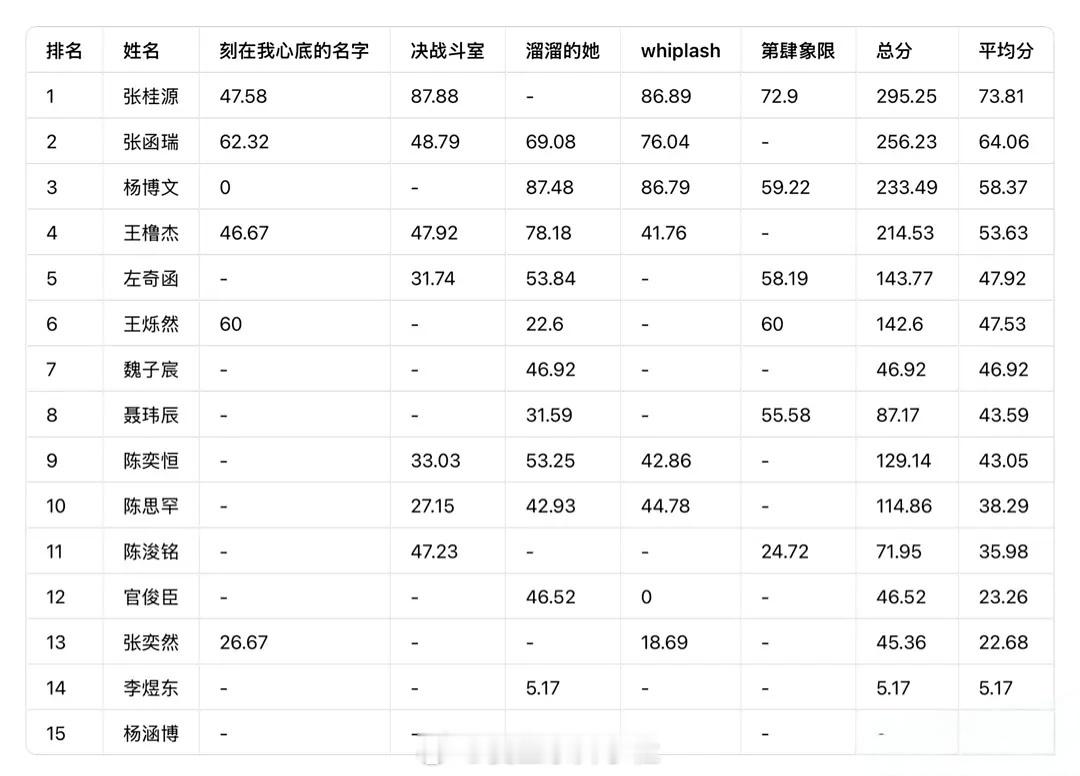
Task: Select the value 33.03
Action: tap(435, 461)
